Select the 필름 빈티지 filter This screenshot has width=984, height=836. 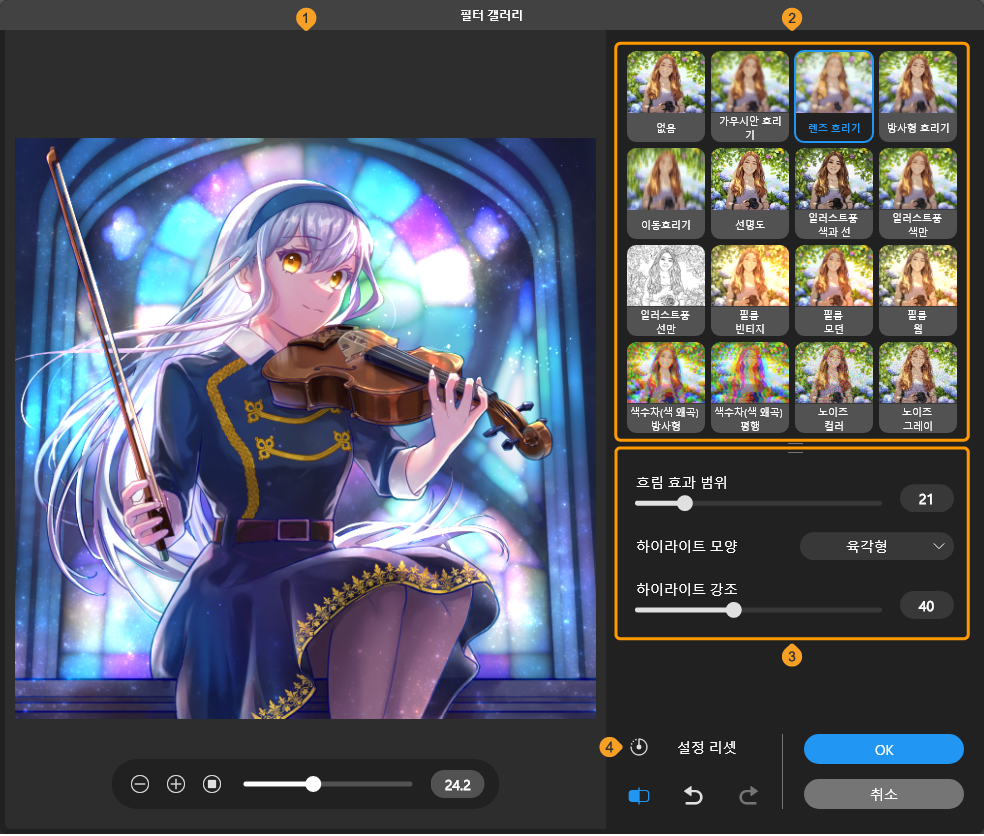[x=750, y=290]
